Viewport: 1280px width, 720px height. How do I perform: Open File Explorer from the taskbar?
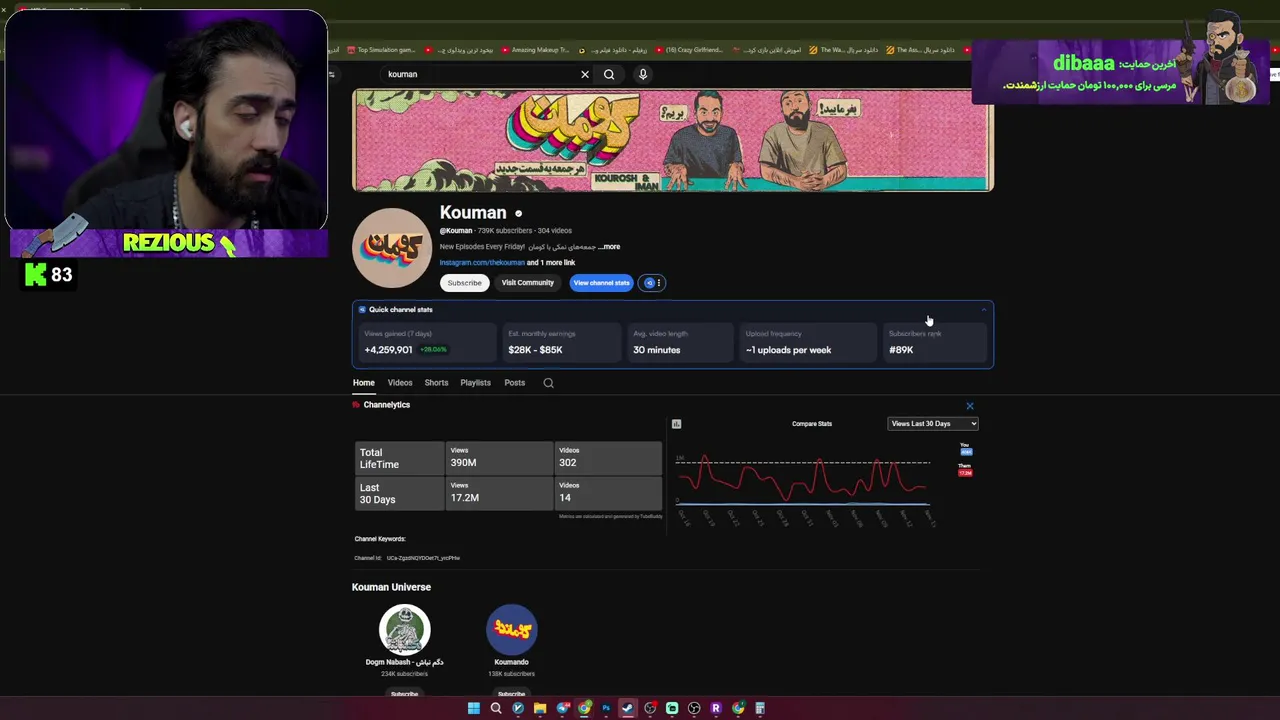(540, 708)
